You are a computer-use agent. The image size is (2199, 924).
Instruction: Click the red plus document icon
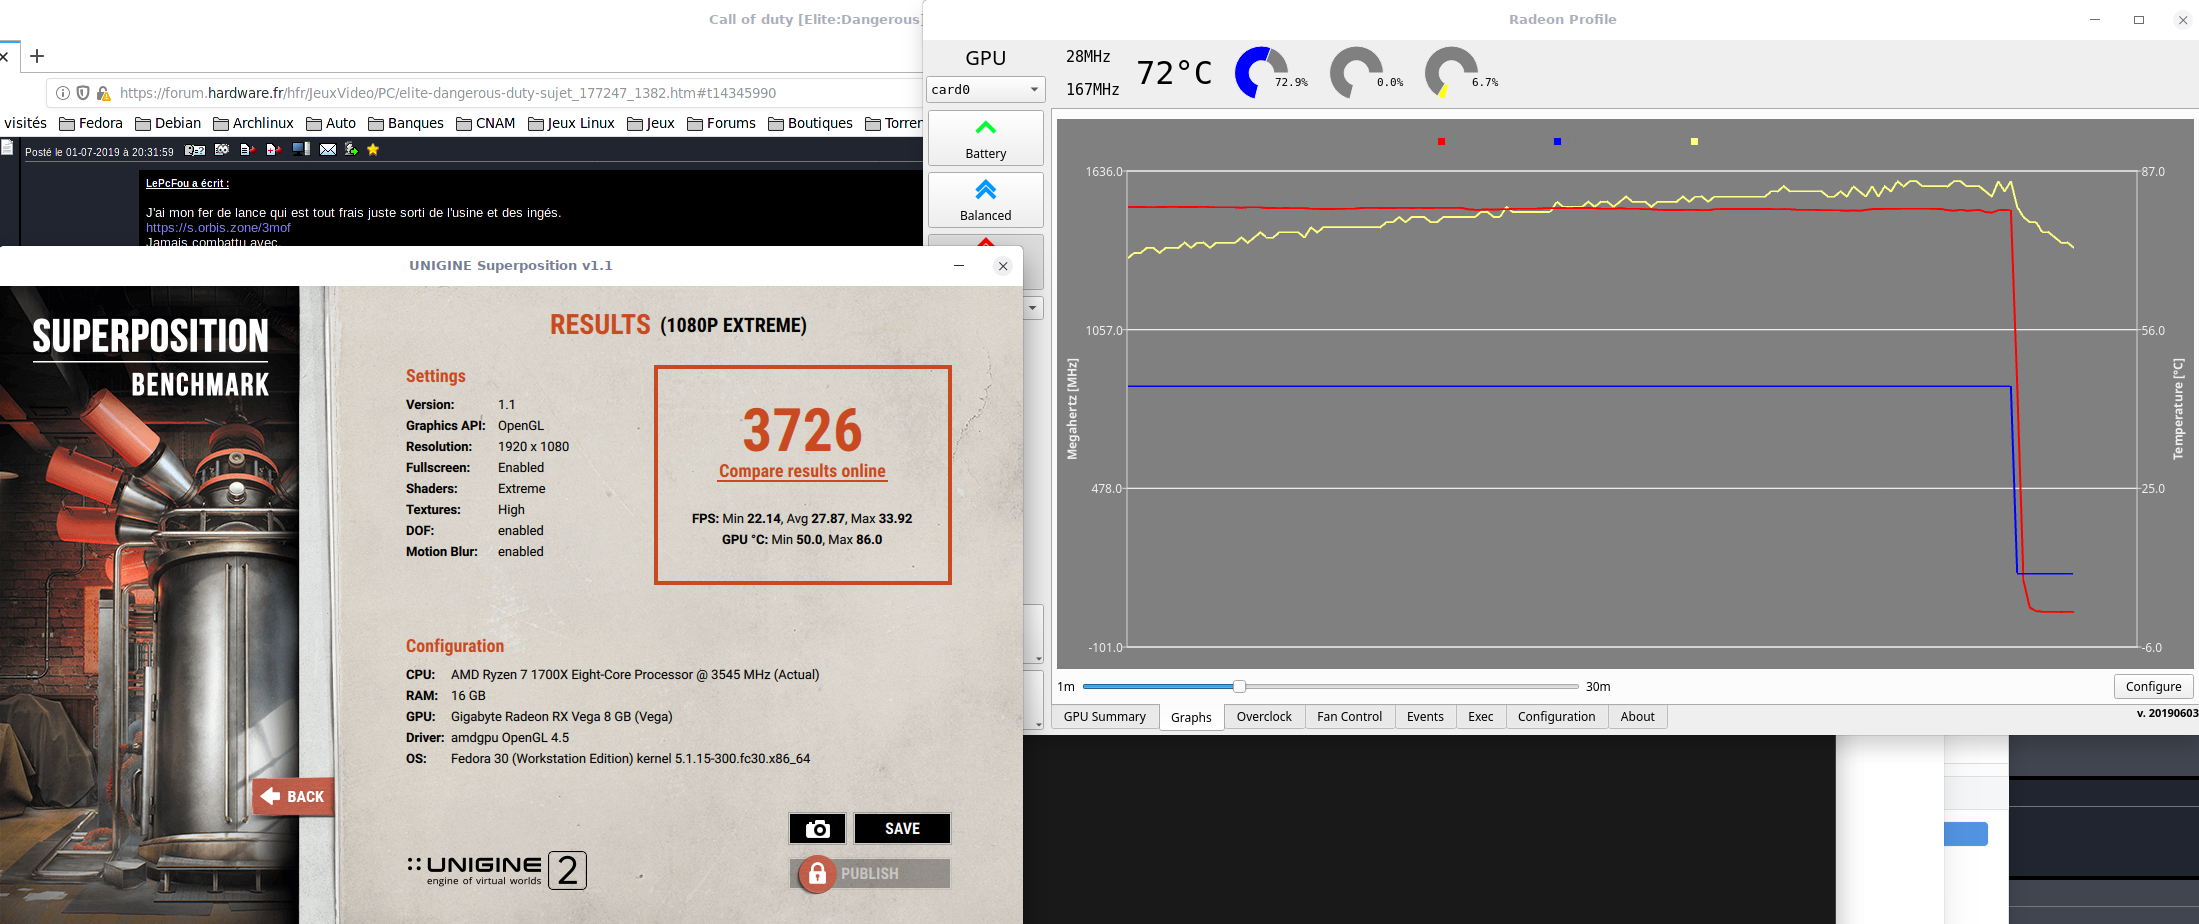pos(274,150)
